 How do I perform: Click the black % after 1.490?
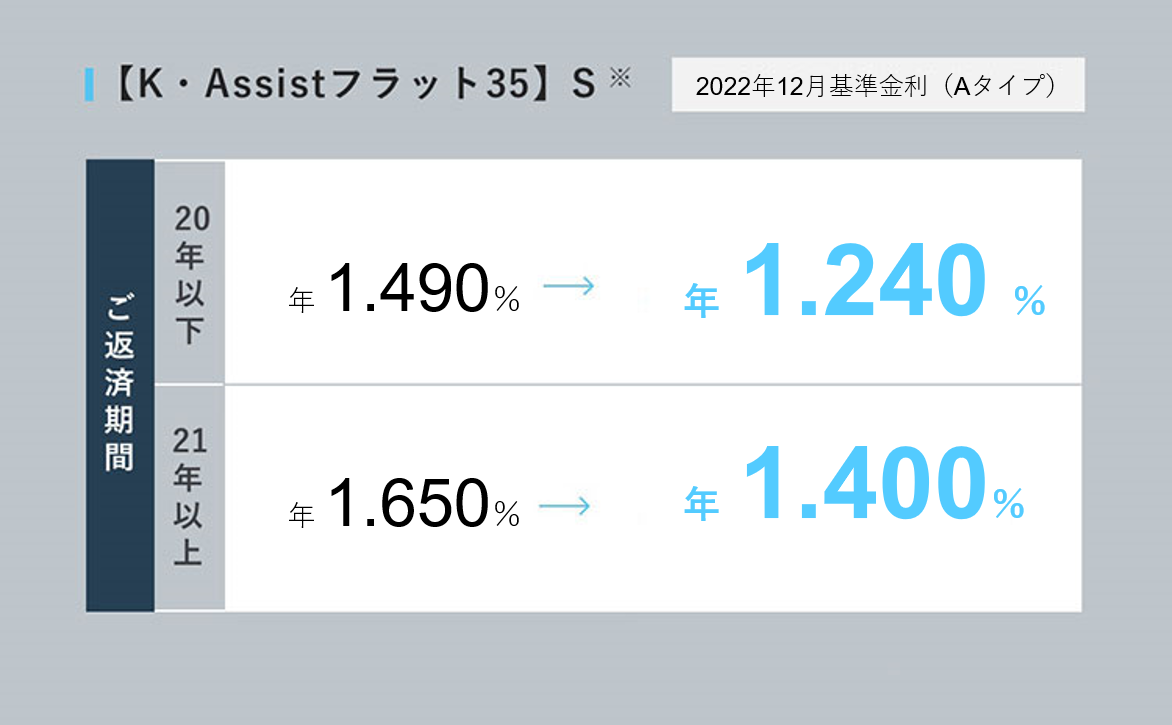507,300
